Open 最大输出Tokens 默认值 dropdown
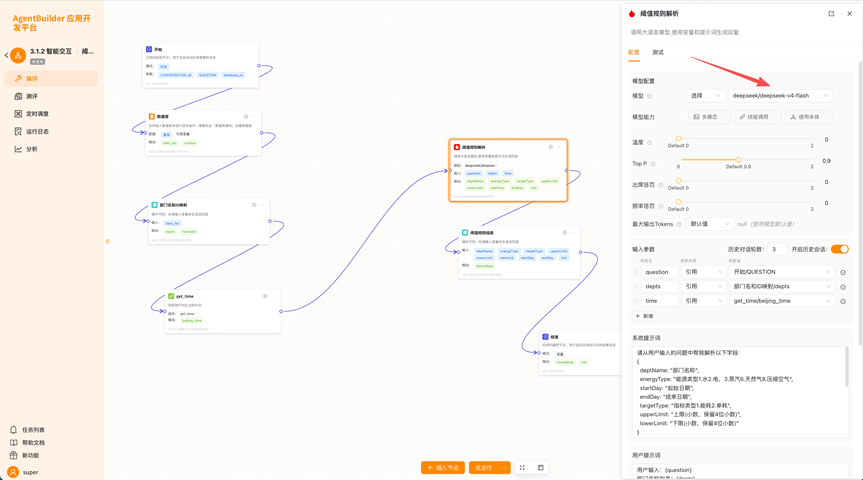 [710, 224]
